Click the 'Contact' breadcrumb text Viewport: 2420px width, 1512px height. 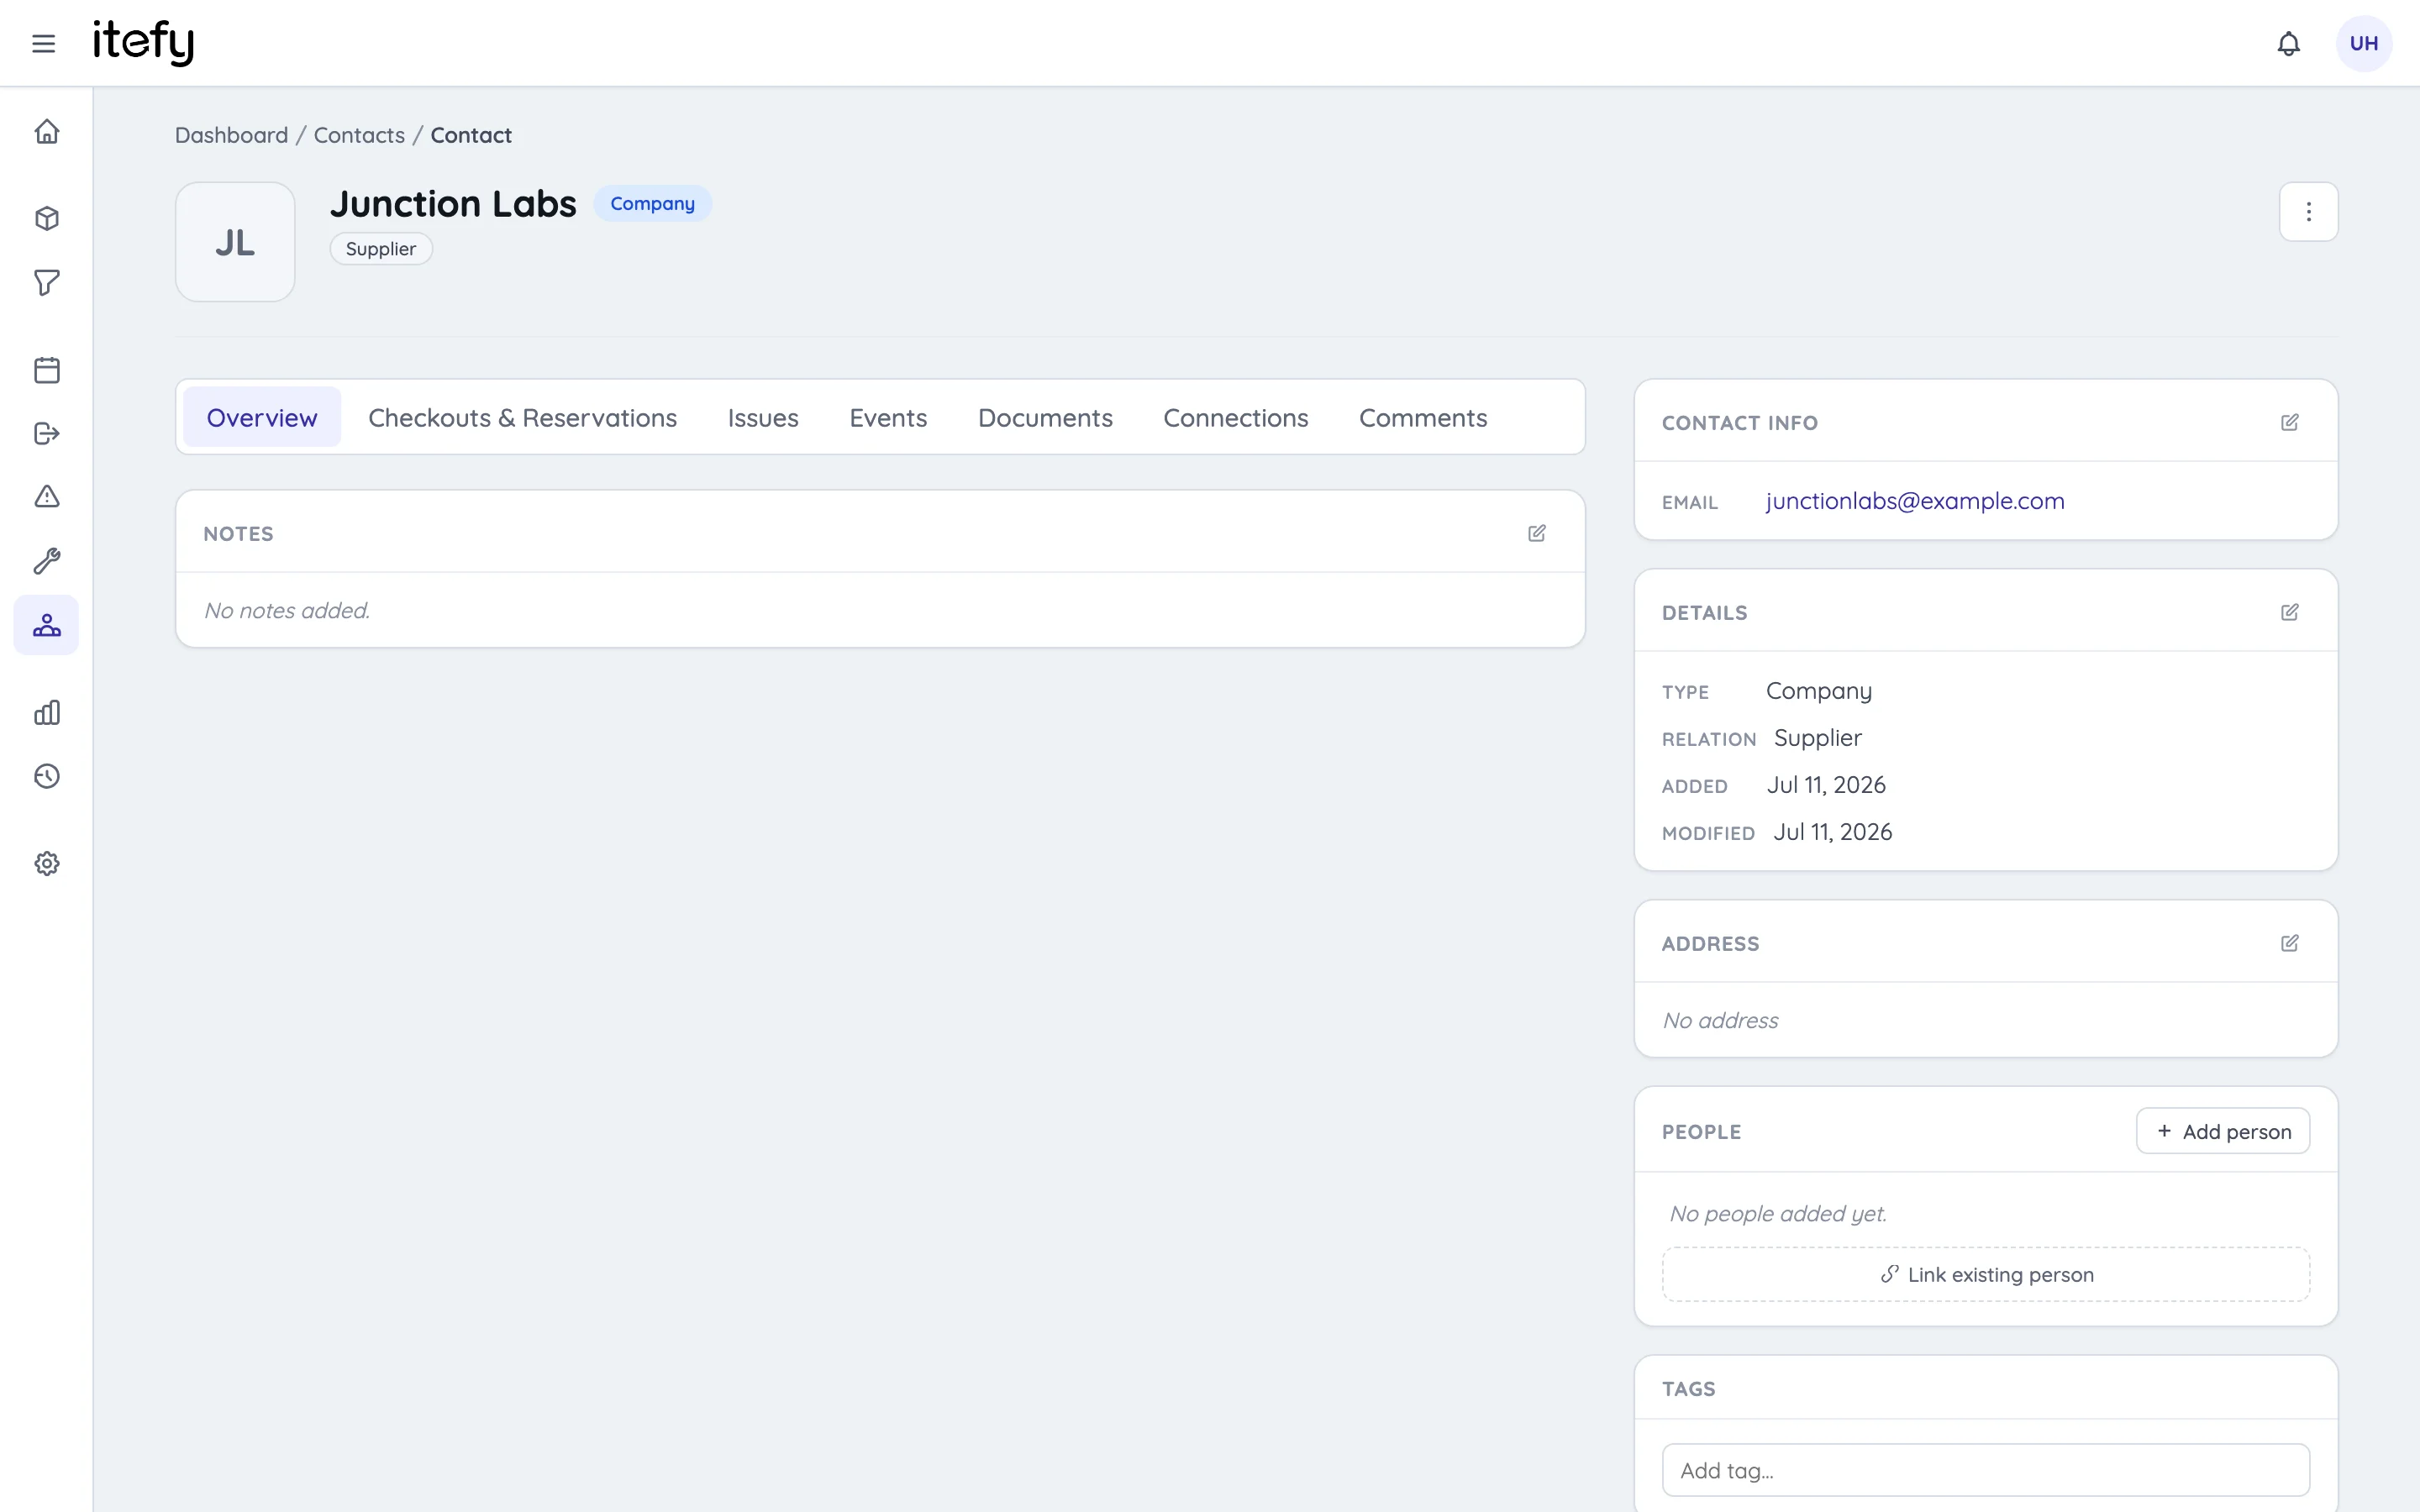coord(471,135)
